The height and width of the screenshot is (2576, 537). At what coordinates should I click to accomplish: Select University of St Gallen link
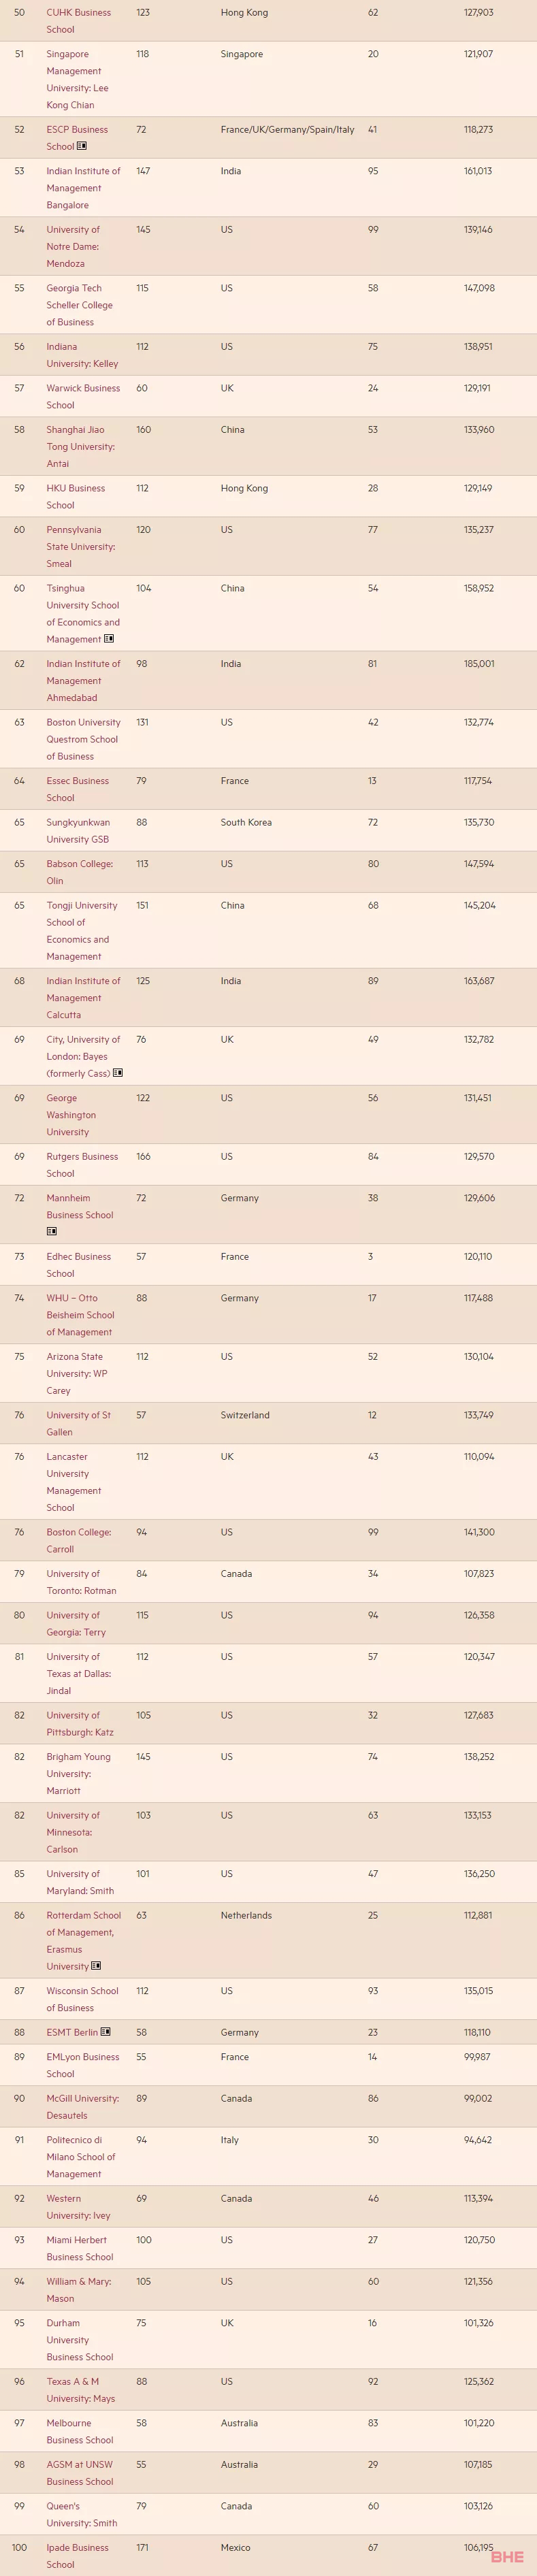pyautogui.click(x=78, y=1423)
